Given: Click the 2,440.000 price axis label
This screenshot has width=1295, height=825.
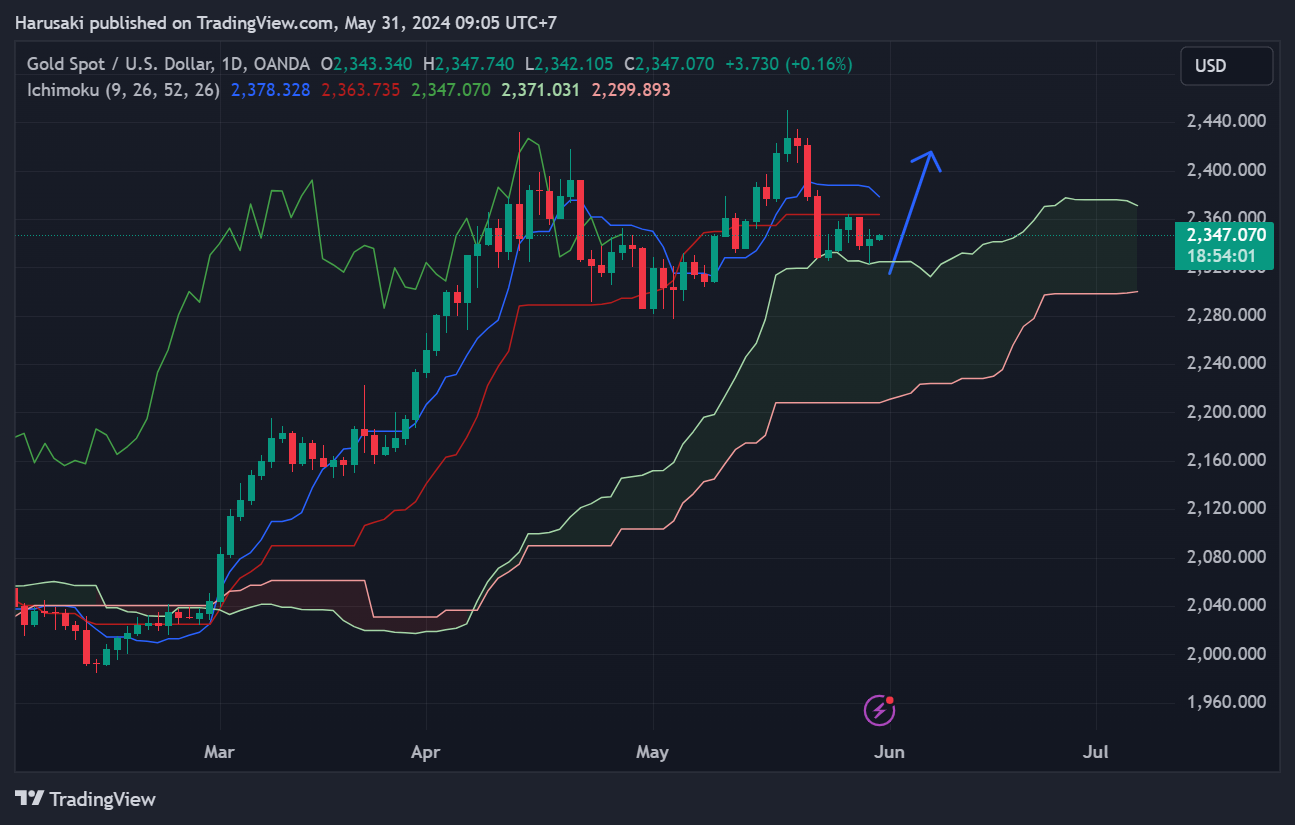Looking at the screenshot, I should click(x=1226, y=121).
